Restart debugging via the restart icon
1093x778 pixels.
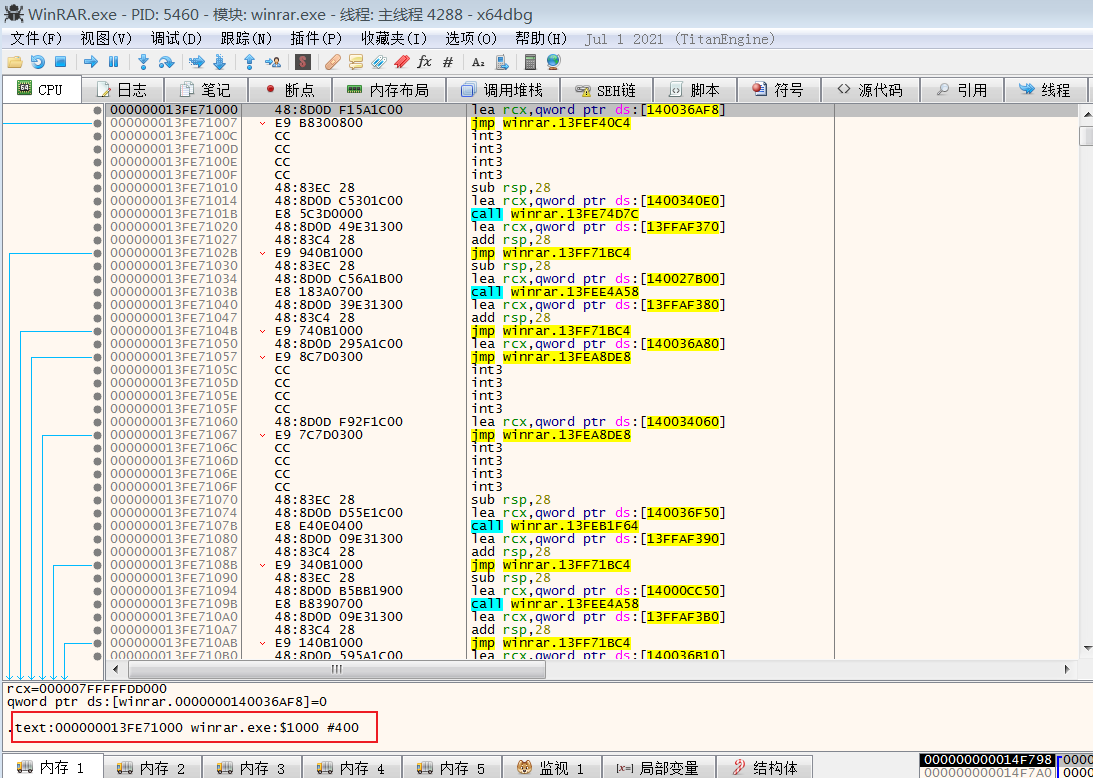click(37, 61)
